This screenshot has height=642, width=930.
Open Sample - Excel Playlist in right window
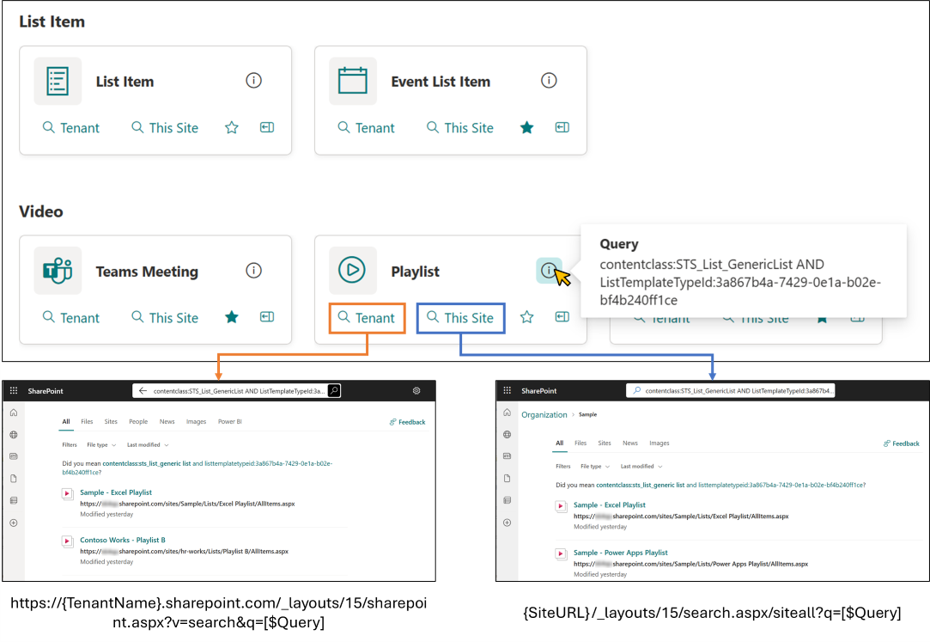pos(609,505)
